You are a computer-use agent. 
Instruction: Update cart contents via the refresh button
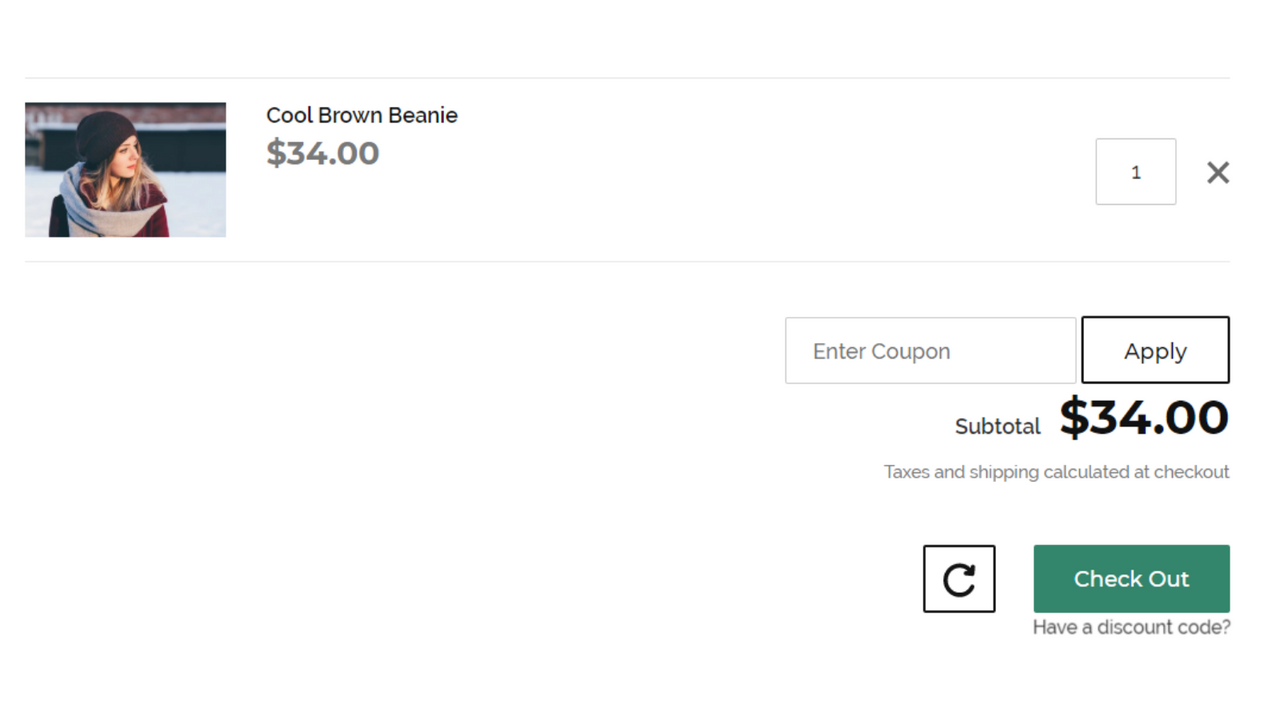click(x=958, y=578)
